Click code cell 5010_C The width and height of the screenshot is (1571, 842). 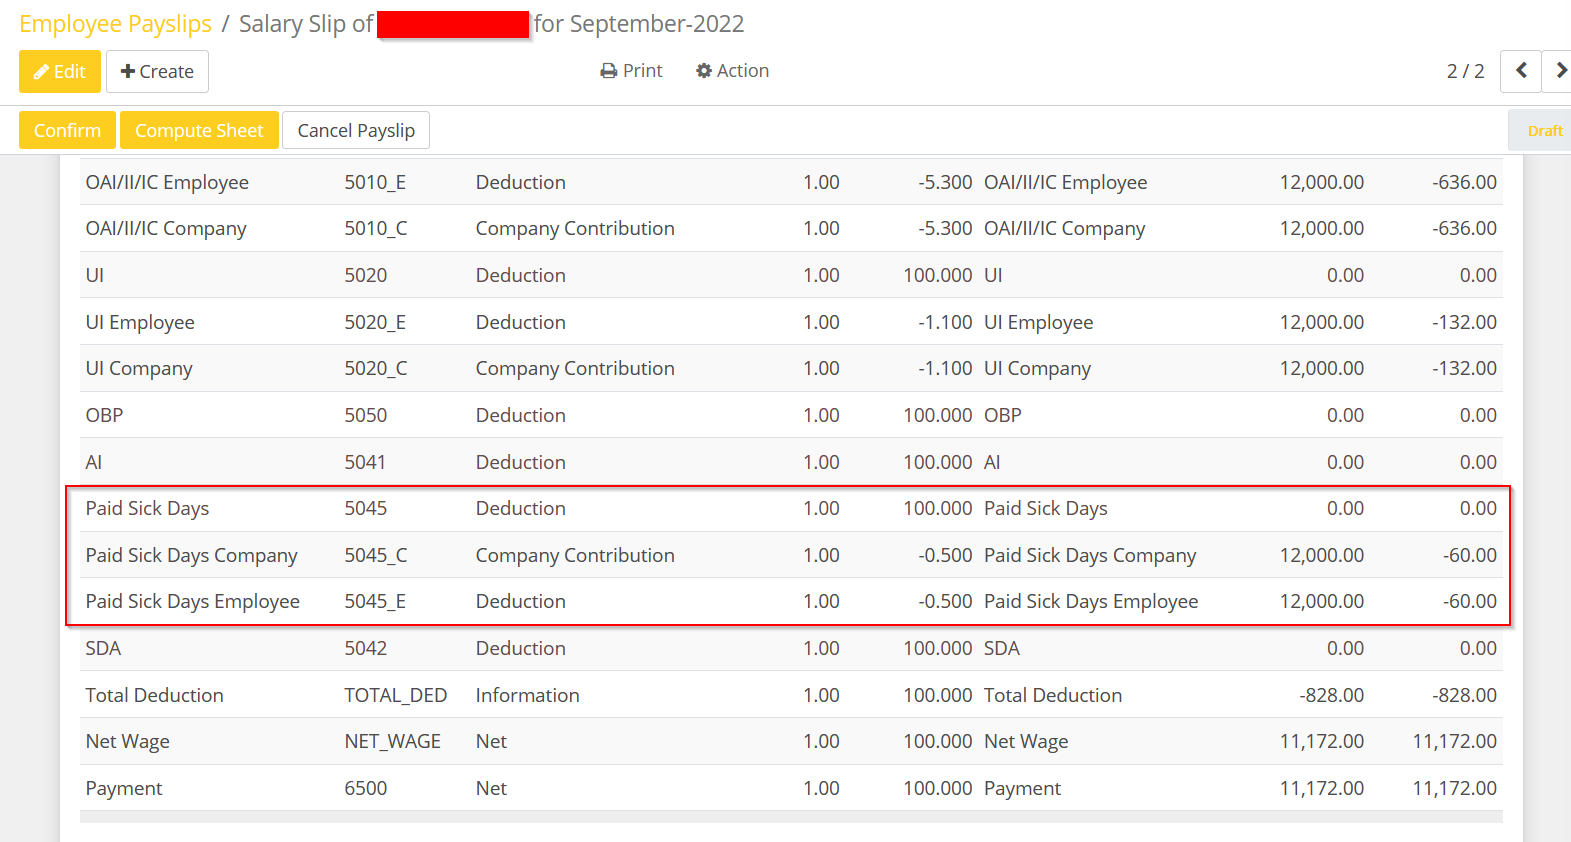pos(376,228)
